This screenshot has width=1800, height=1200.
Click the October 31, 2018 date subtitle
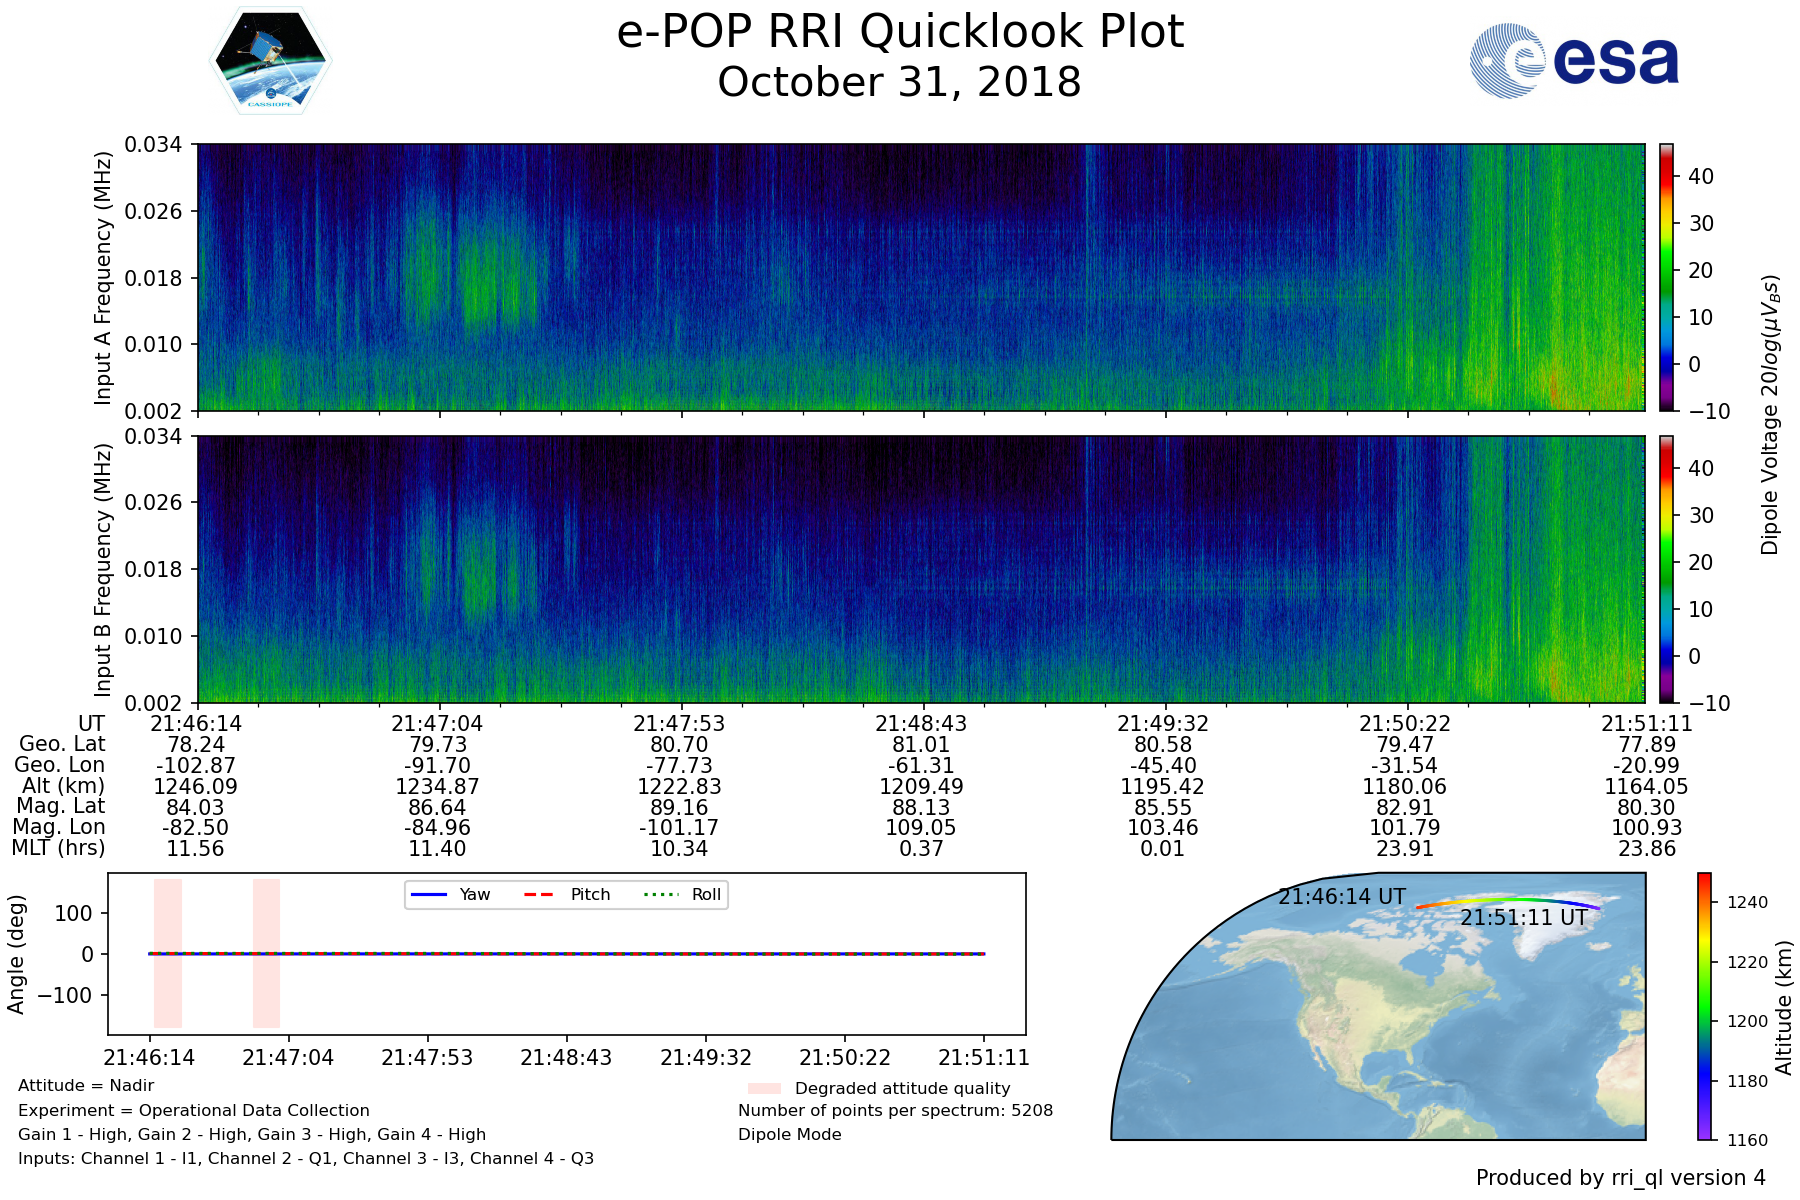click(899, 82)
